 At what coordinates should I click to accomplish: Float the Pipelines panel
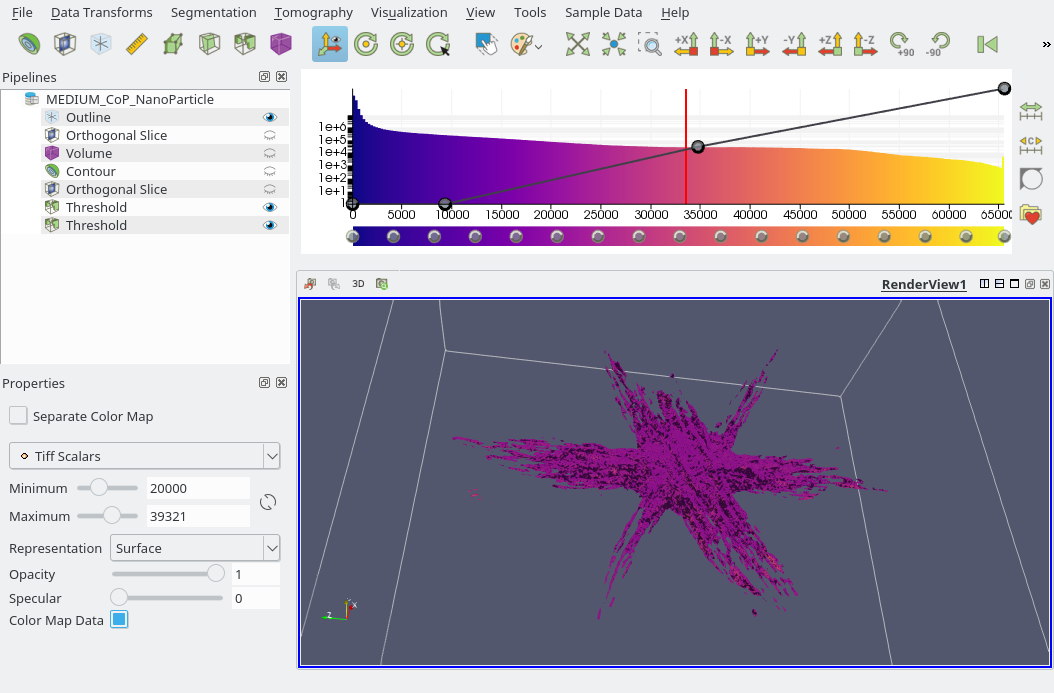(264, 77)
